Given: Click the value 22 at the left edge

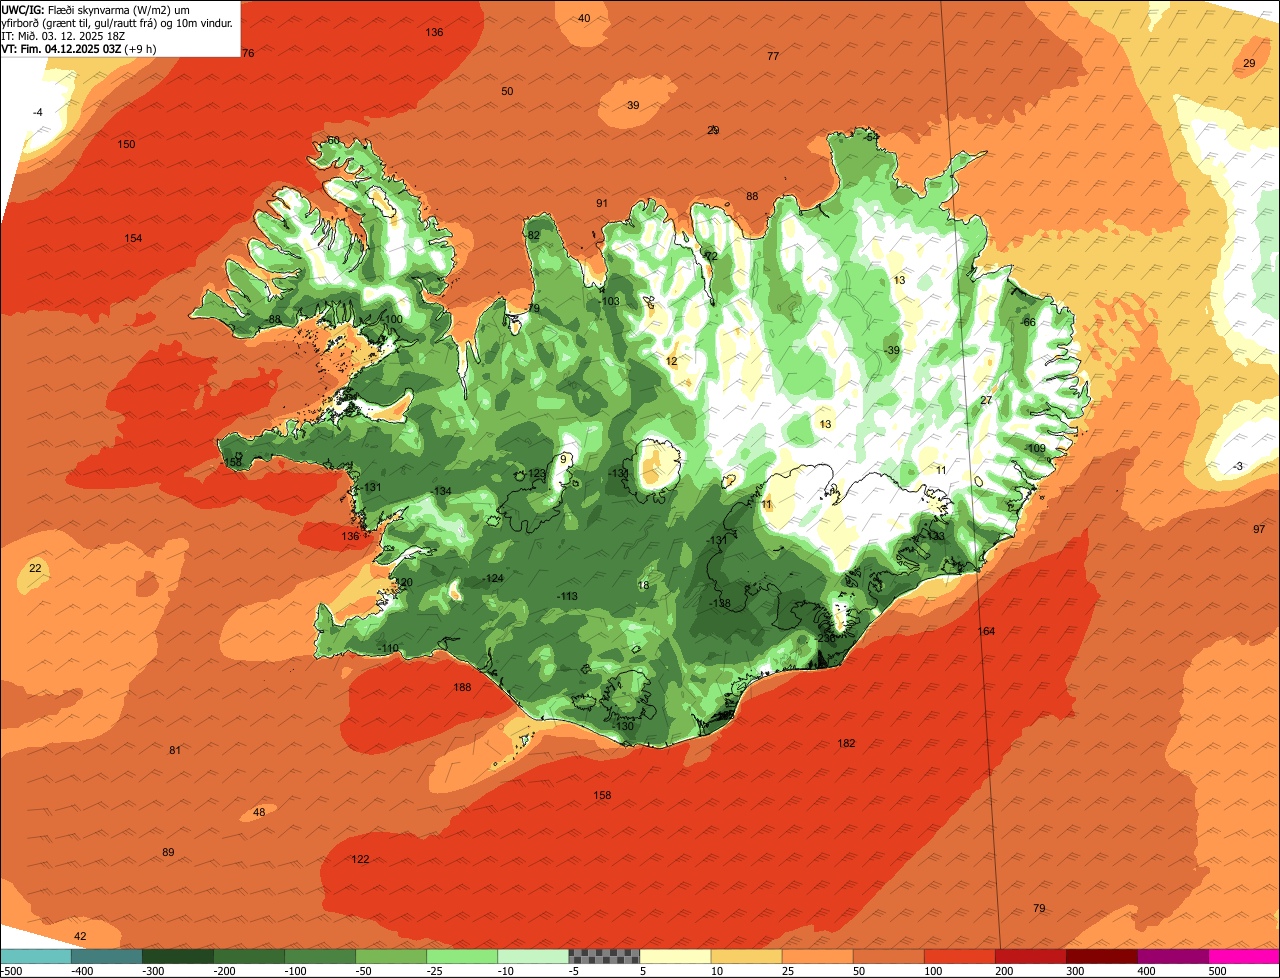Looking at the screenshot, I should [x=35, y=568].
